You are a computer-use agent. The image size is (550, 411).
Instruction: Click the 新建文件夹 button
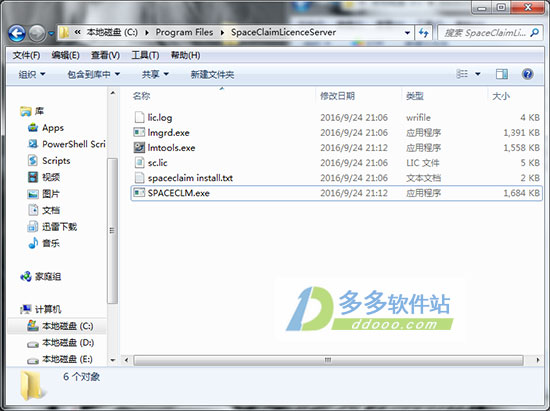pos(212,74)
